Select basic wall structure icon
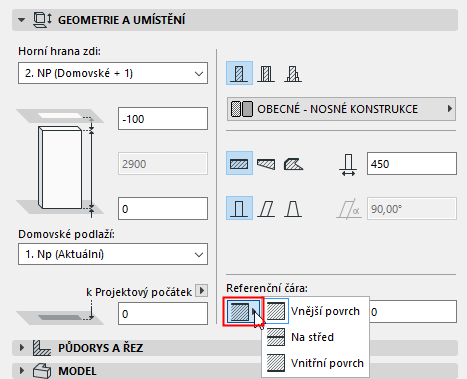467x379 pixels. tap(239, 73)
